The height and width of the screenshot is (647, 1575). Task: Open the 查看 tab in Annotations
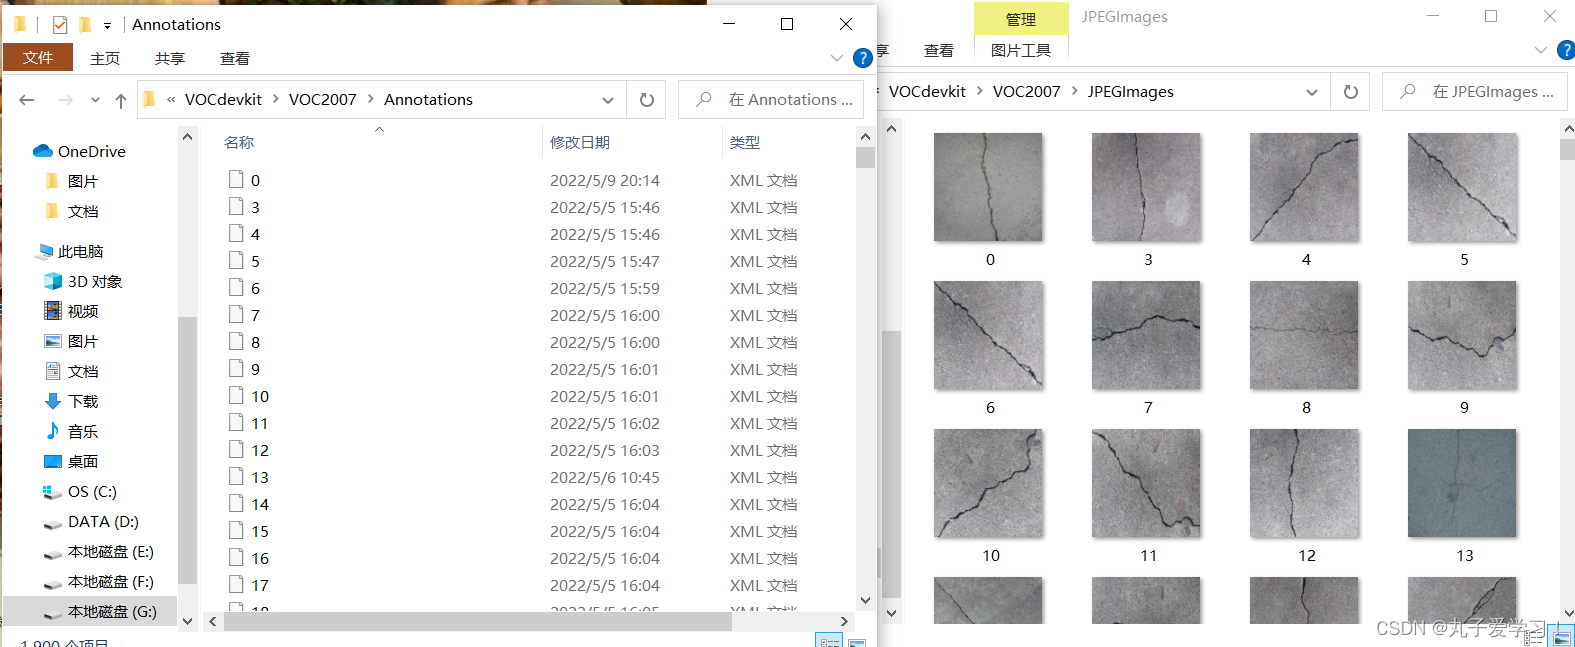[x=235, y=59]
